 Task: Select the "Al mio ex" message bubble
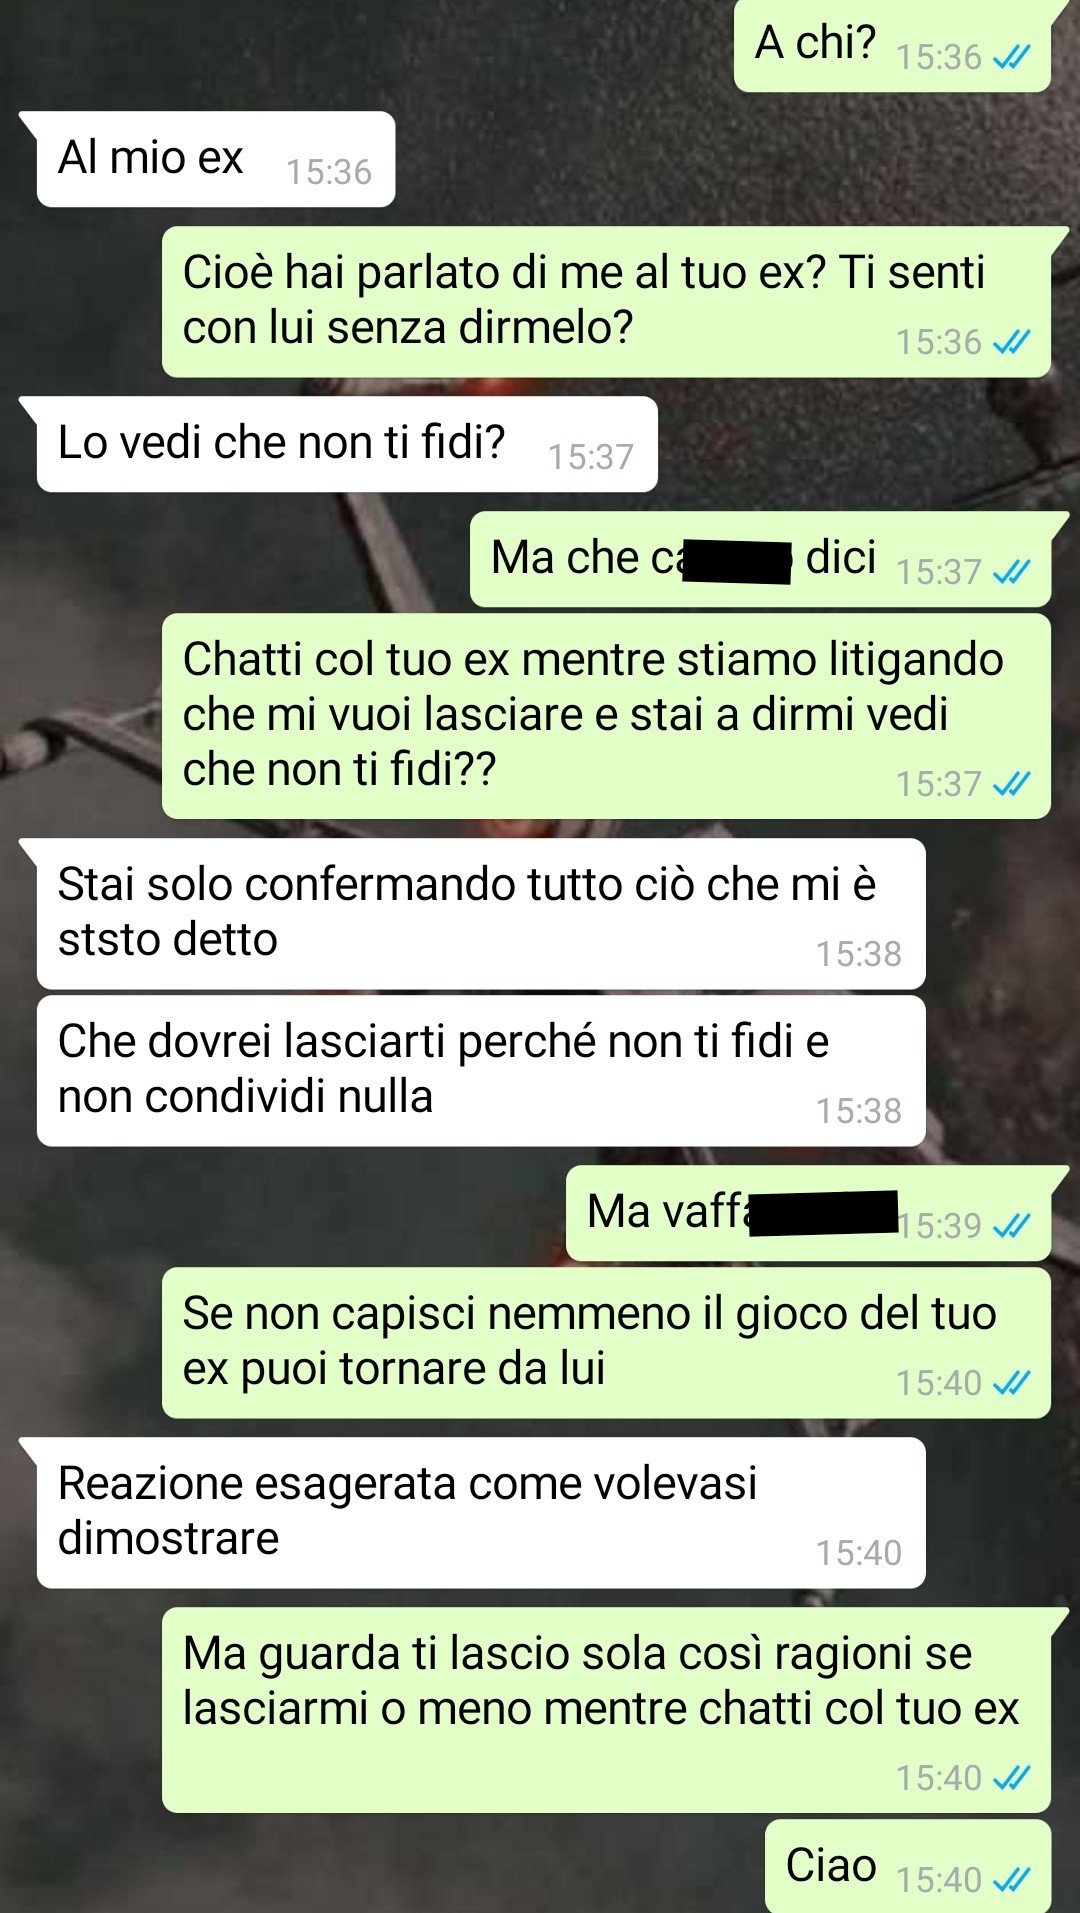(x=215, y=159)
